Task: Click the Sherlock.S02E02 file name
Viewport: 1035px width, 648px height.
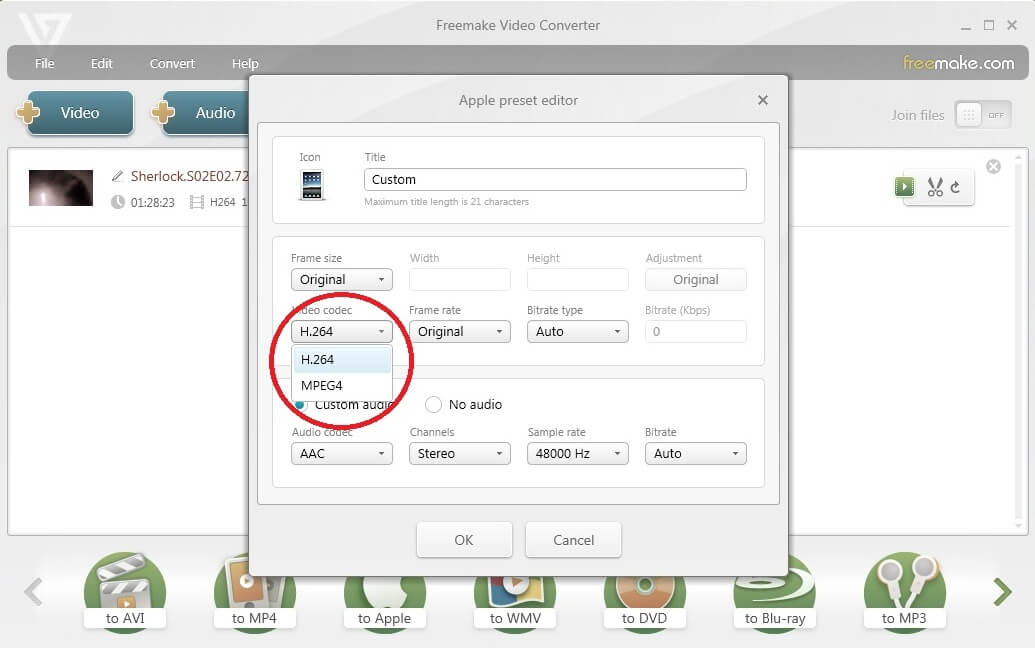Action: point(189,176)
